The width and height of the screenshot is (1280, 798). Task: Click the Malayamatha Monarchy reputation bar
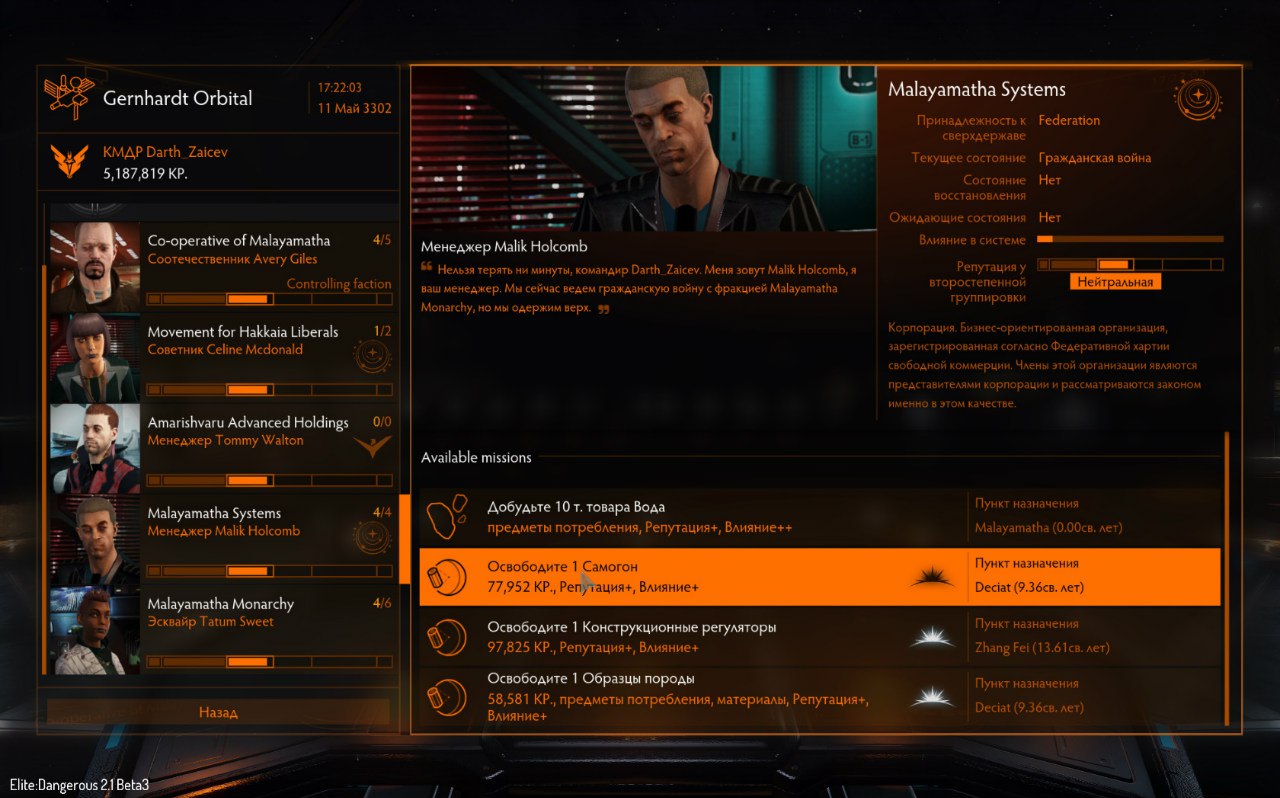[x=269, y=662]
